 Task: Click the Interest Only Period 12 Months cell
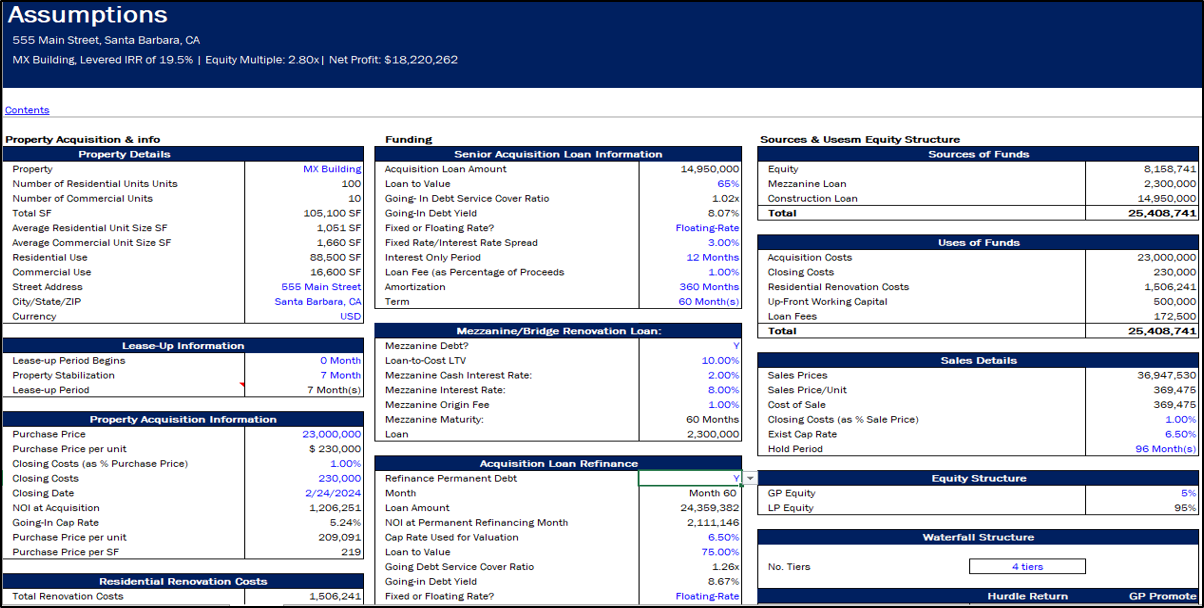tap(689, 257)
